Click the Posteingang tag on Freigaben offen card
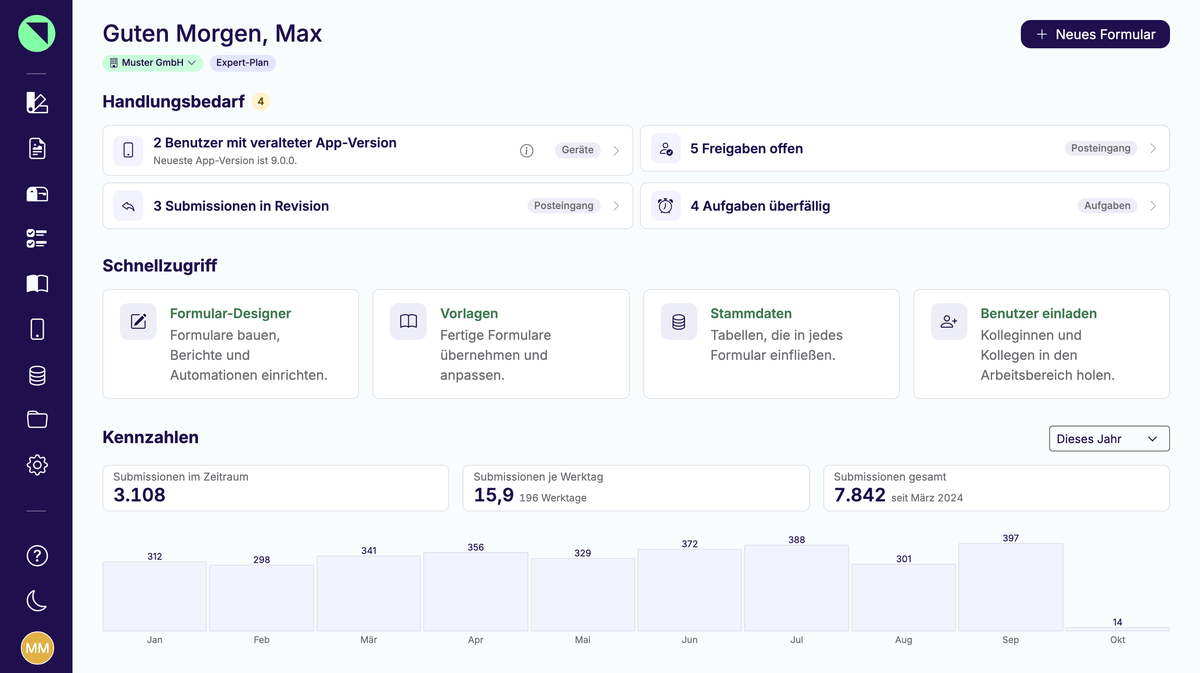This screenshot has width=1200, height=673. pyautogui.click(x=1101, y=148)
